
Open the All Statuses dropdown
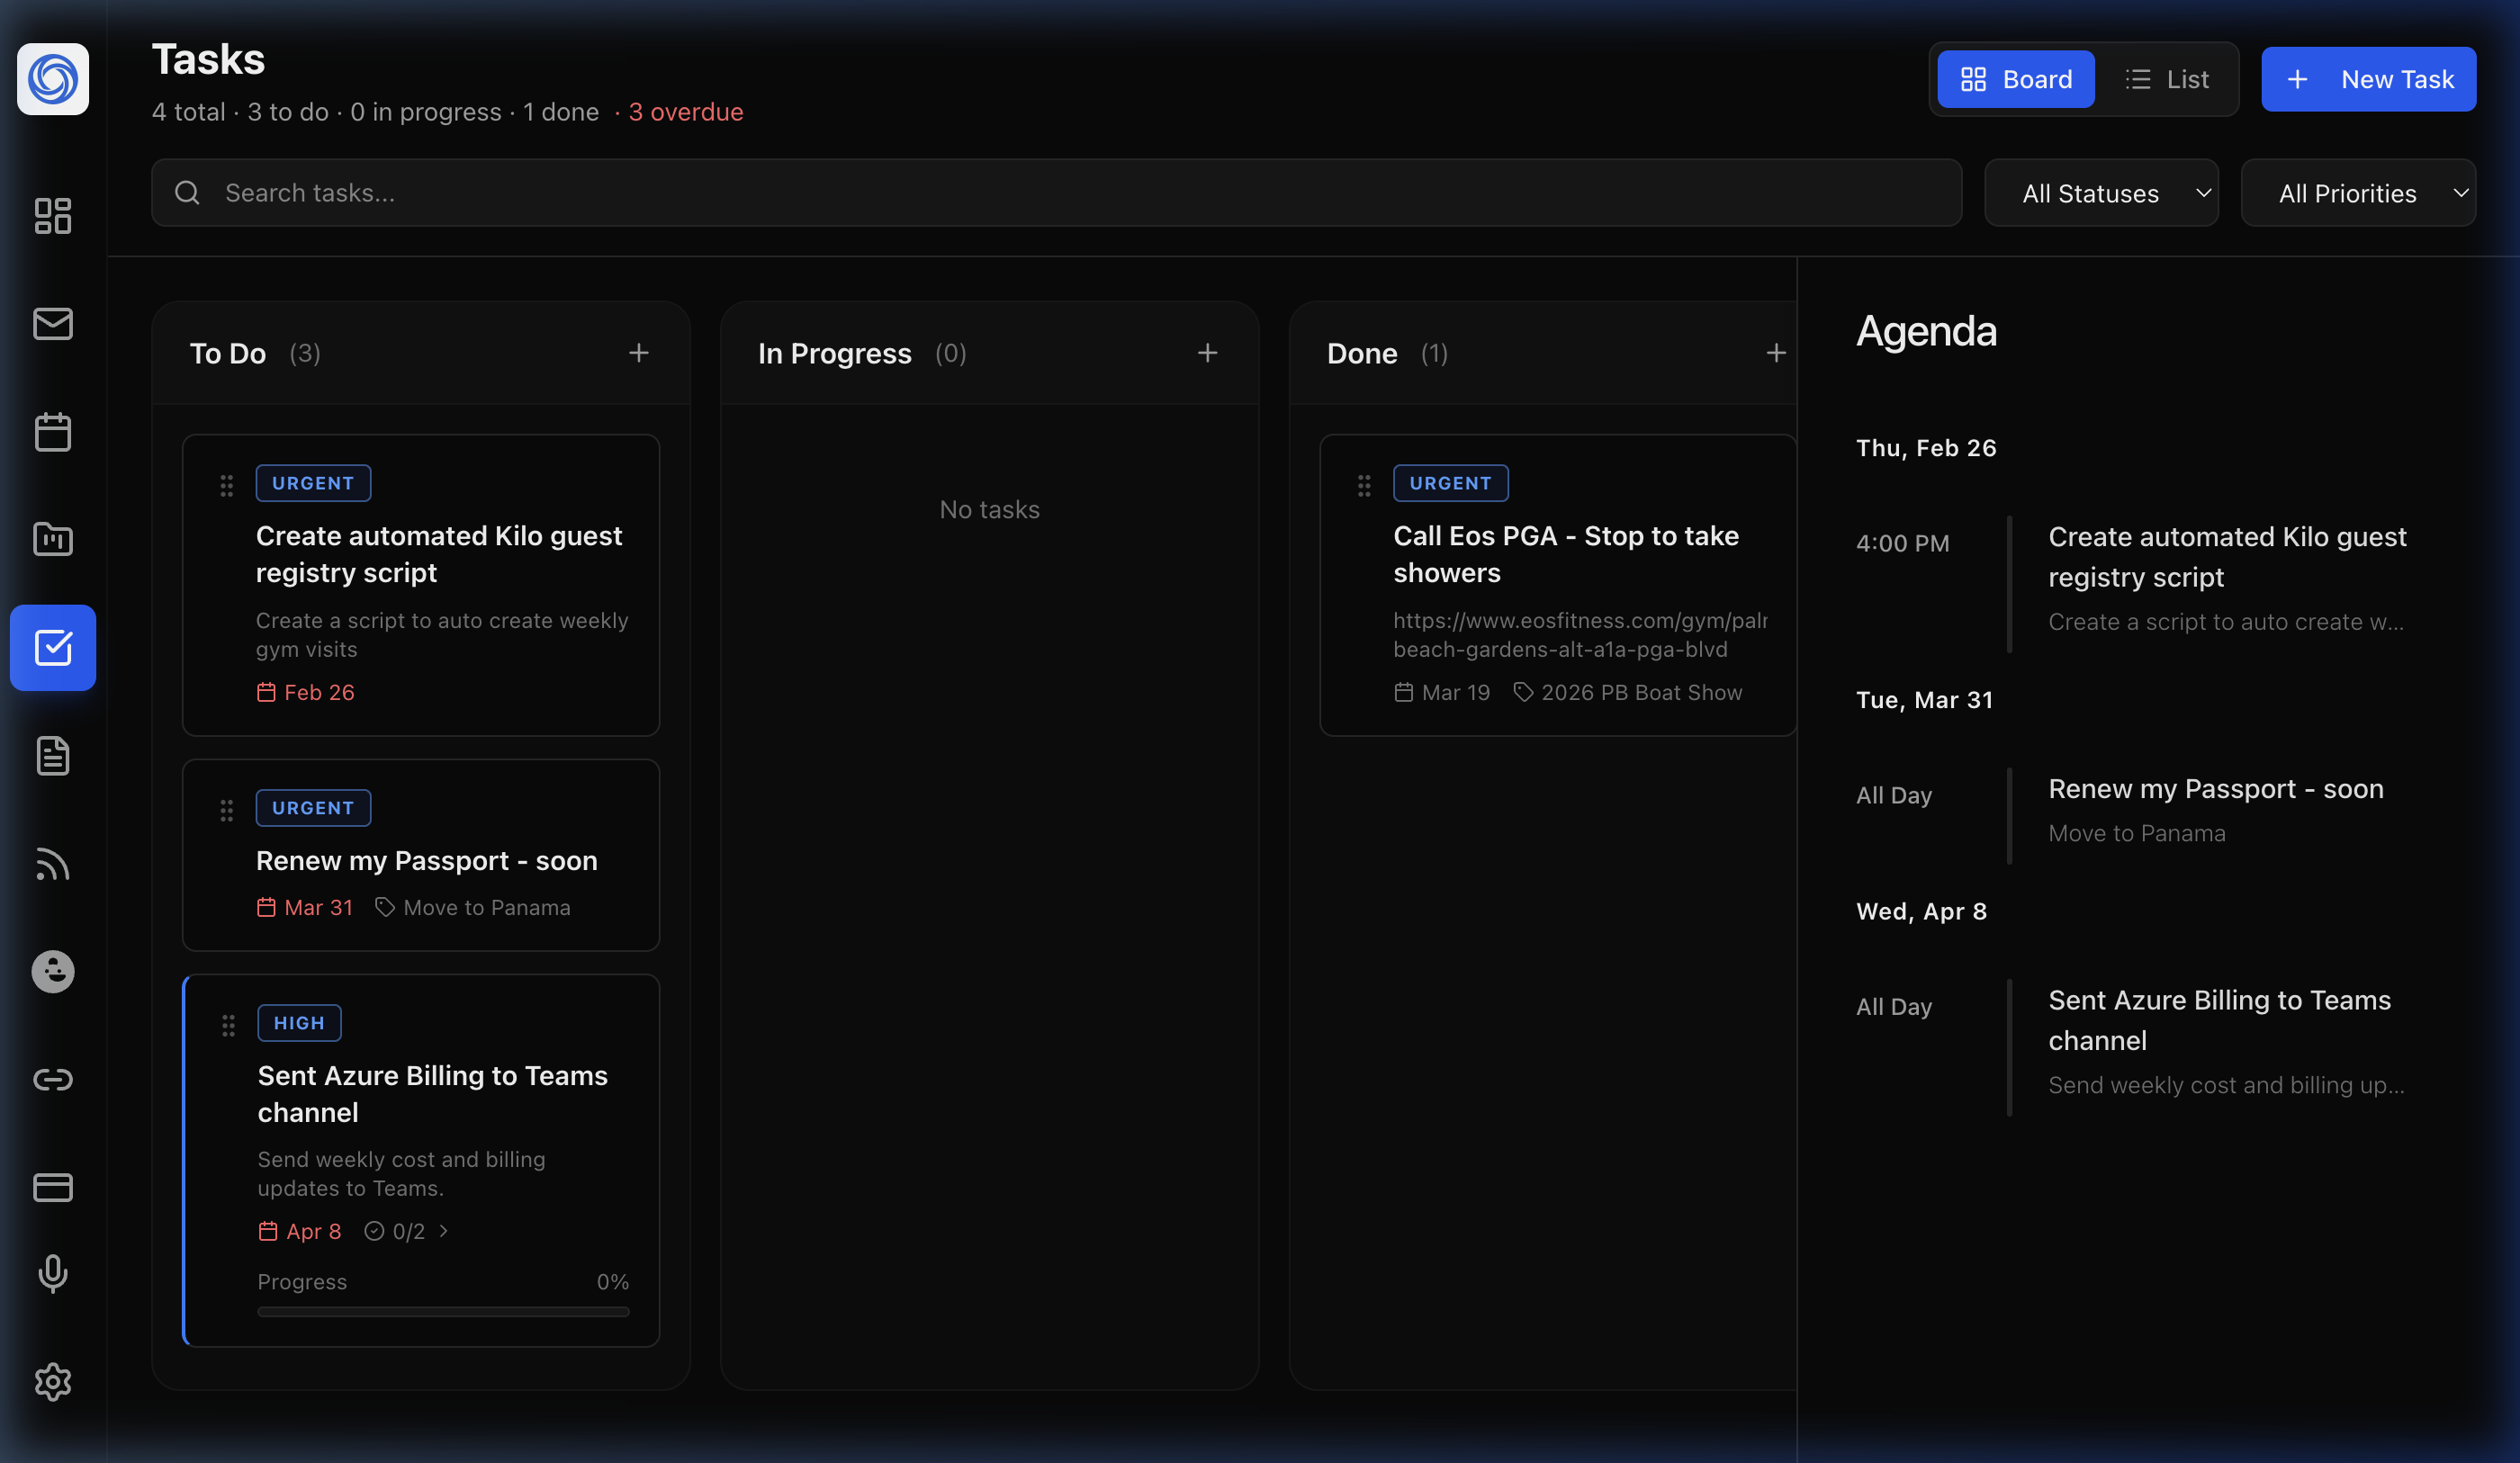click(2101, 193)
